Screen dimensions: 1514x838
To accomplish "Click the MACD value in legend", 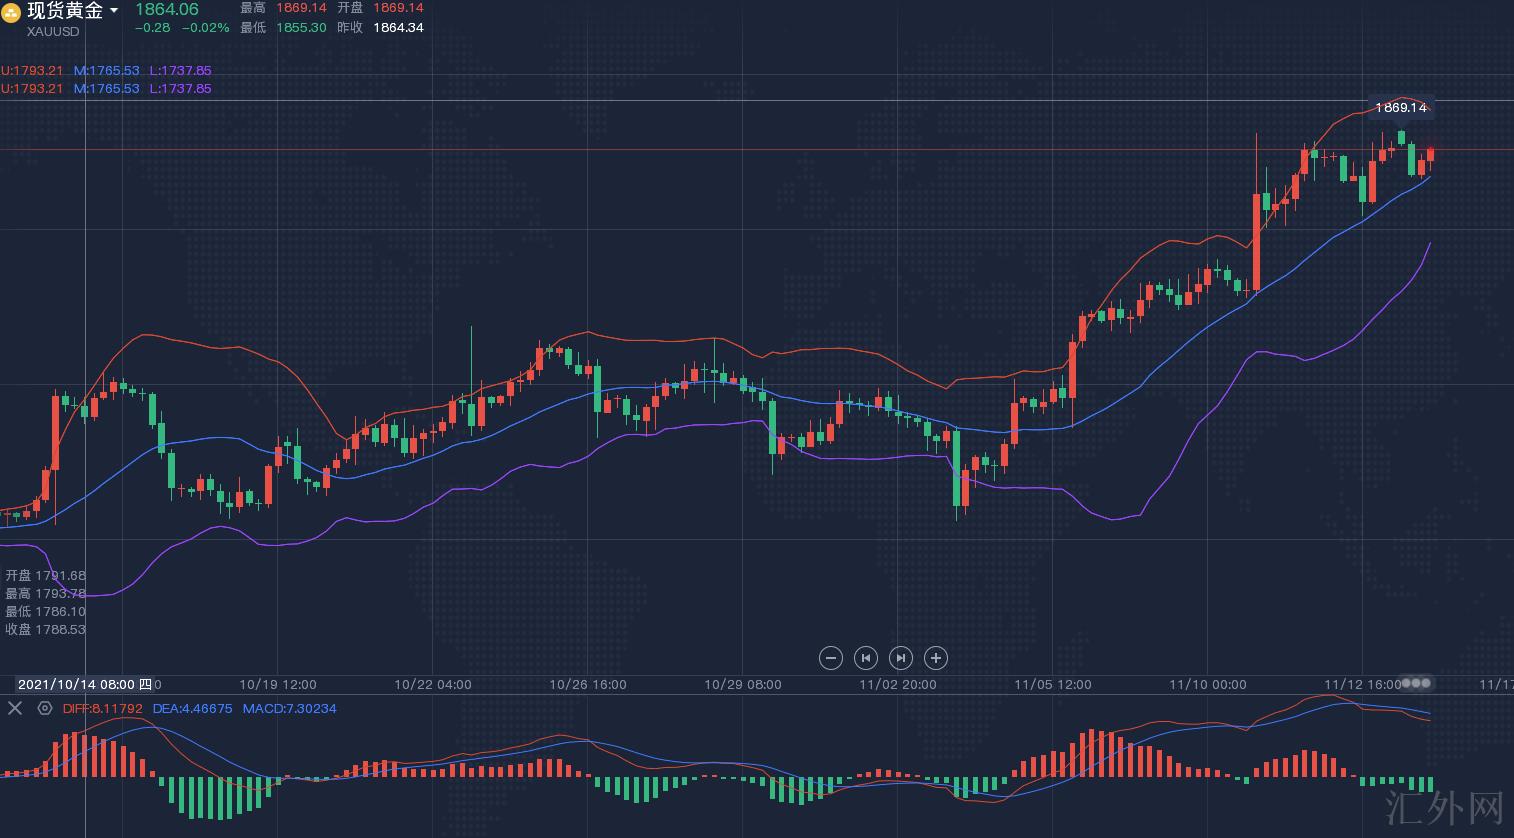I will (289, 708).
